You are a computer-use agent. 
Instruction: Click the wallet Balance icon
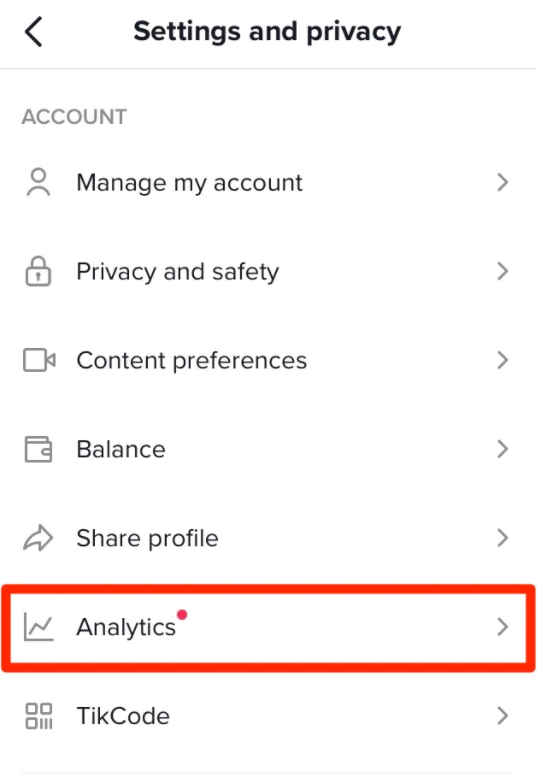38,449
